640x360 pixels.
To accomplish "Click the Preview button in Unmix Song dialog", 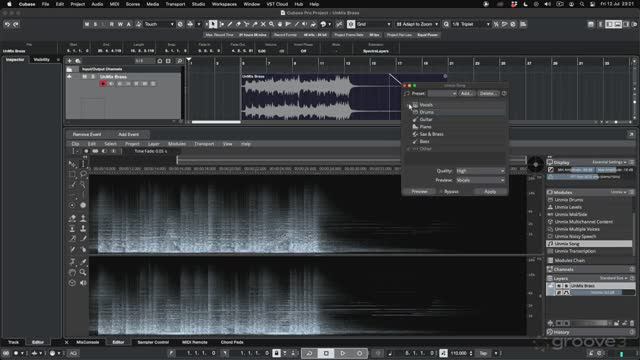I will 420,191.
